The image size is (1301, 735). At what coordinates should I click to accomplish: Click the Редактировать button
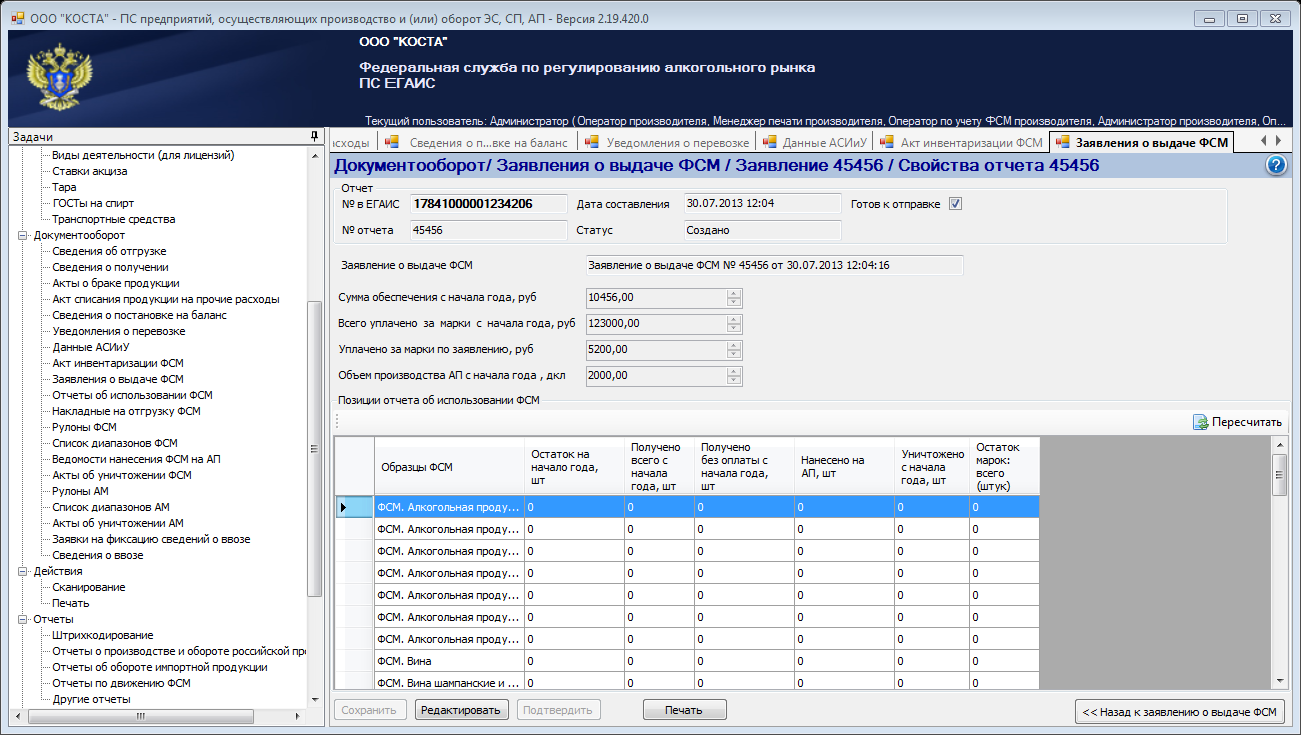(x=462, y=710)
